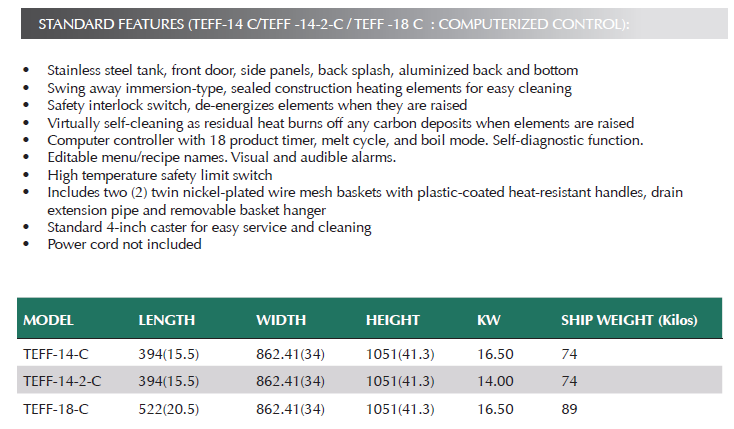Click the 522(20.5) length value
This screenshot has width=734, height=429.
169,409
